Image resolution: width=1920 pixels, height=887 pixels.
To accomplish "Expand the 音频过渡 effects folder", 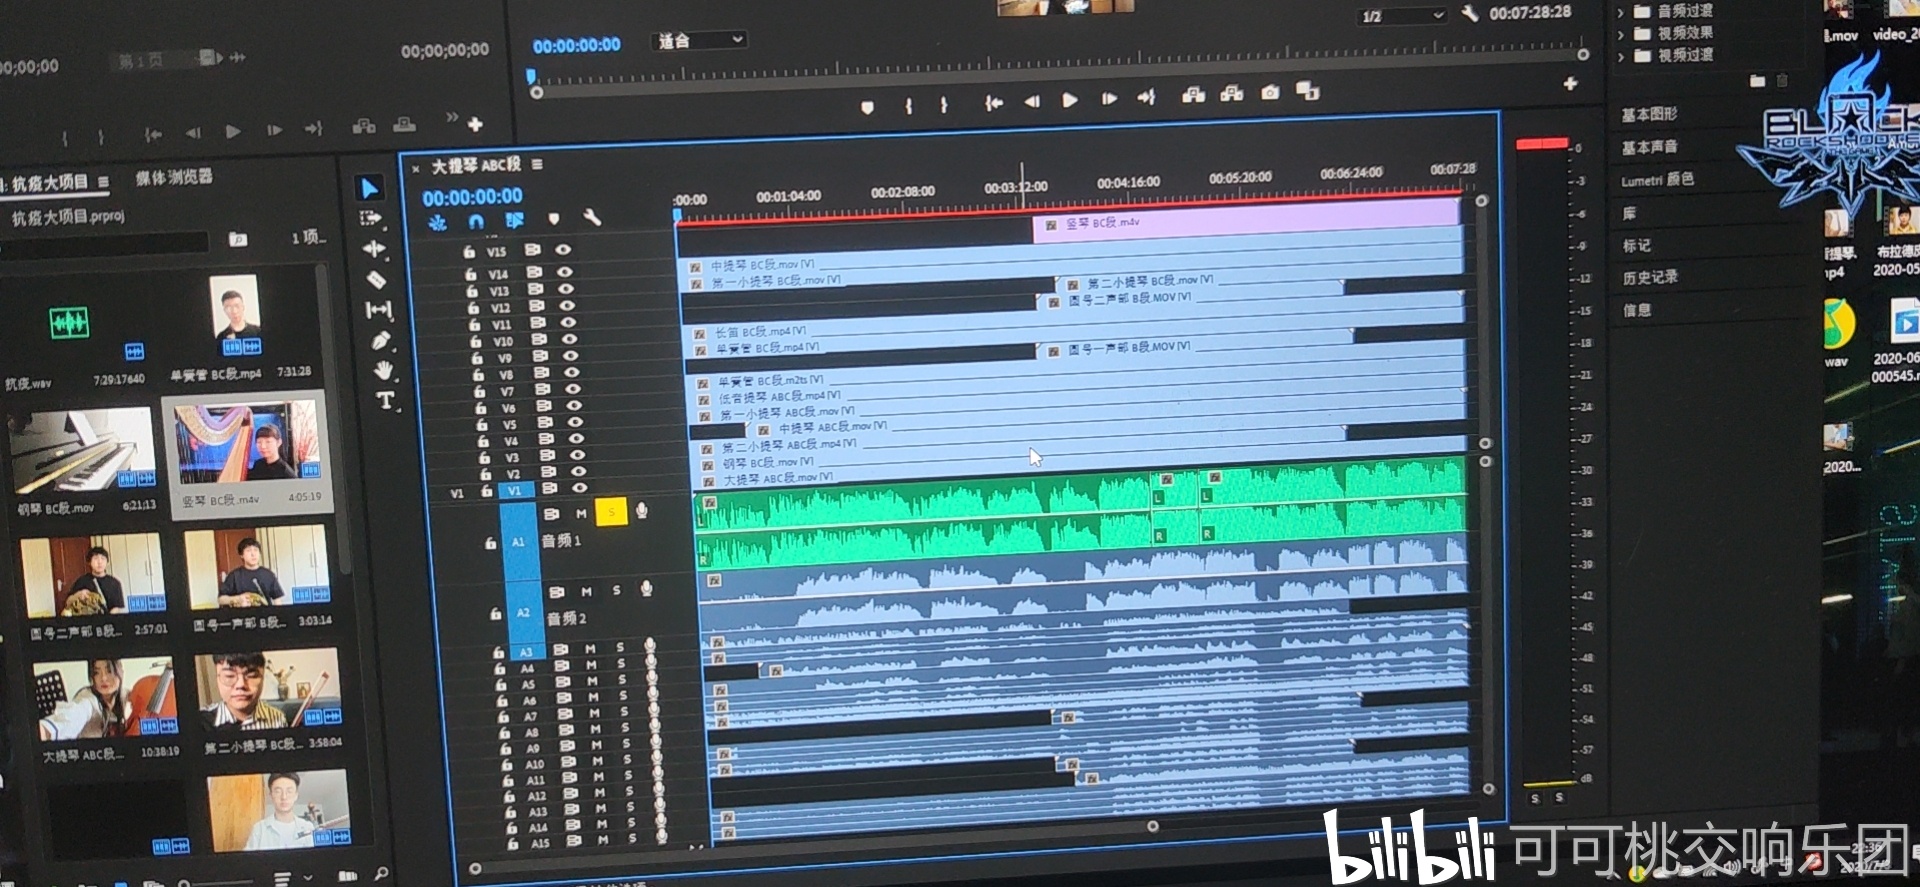I will click(x=1620, y=12).
